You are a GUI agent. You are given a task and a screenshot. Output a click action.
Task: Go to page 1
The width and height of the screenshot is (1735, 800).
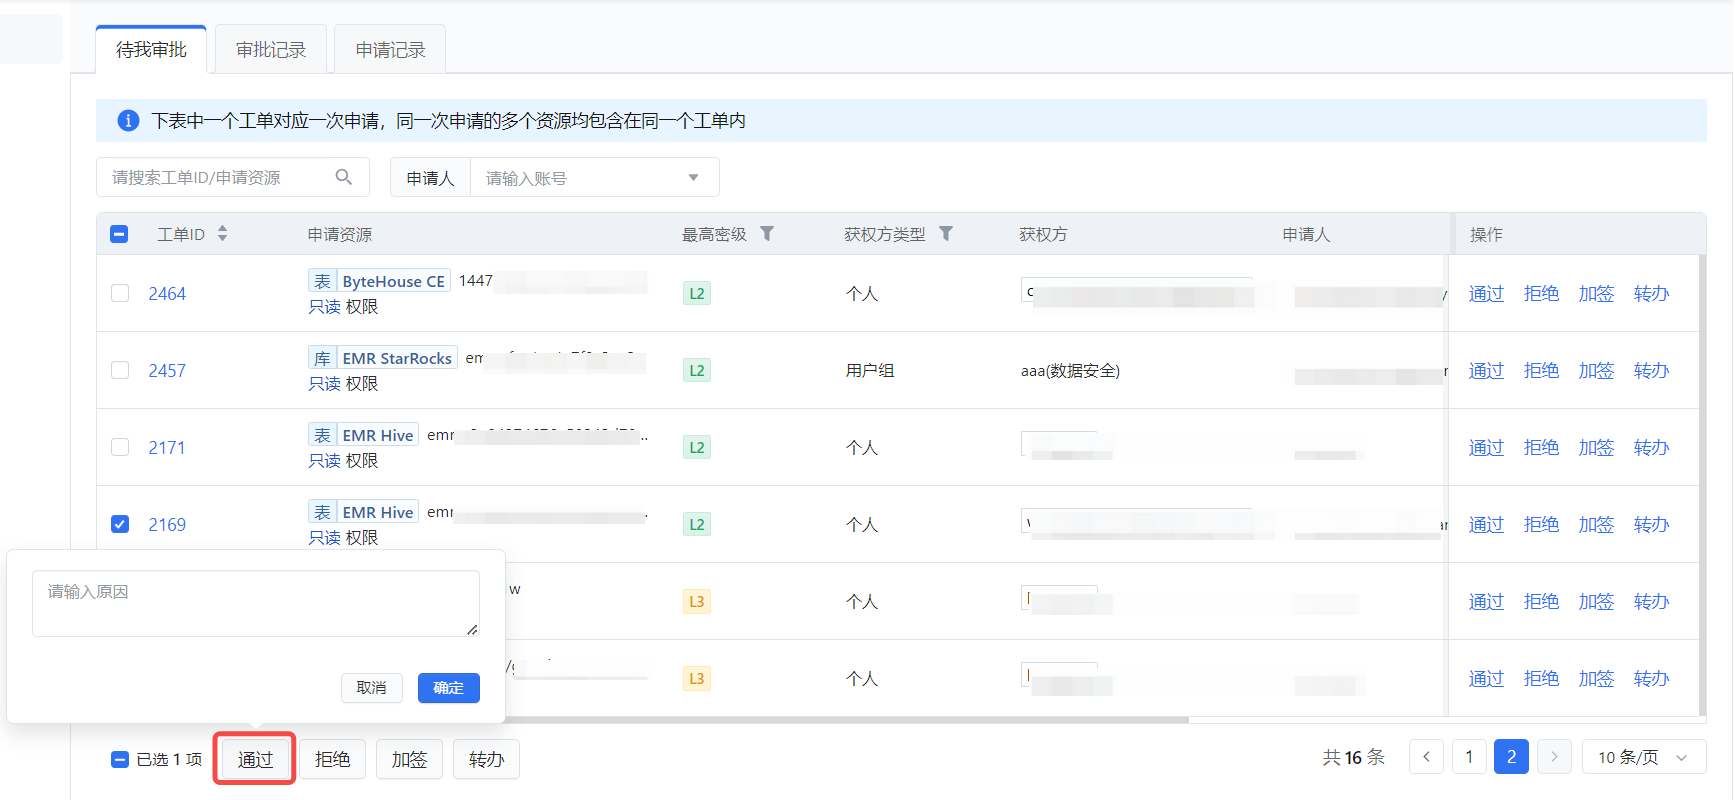click(x=1469, y=757)
